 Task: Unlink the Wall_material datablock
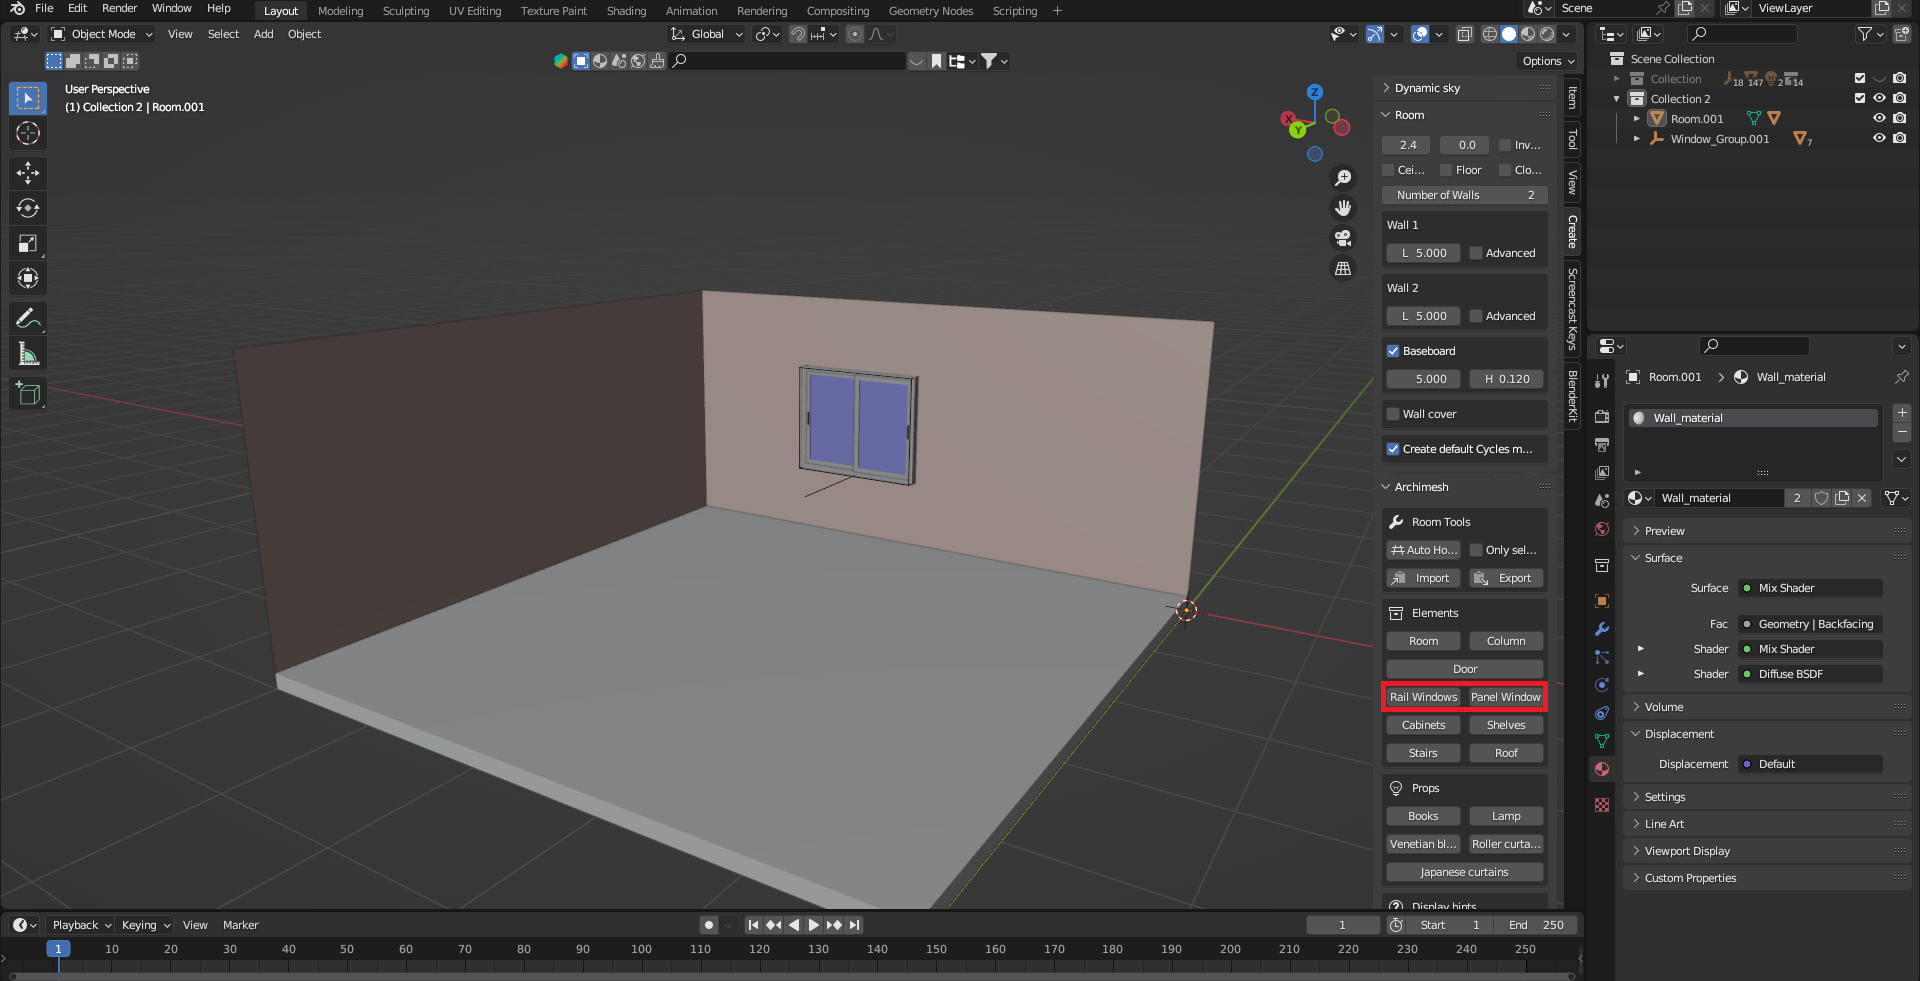point(1862,498)
